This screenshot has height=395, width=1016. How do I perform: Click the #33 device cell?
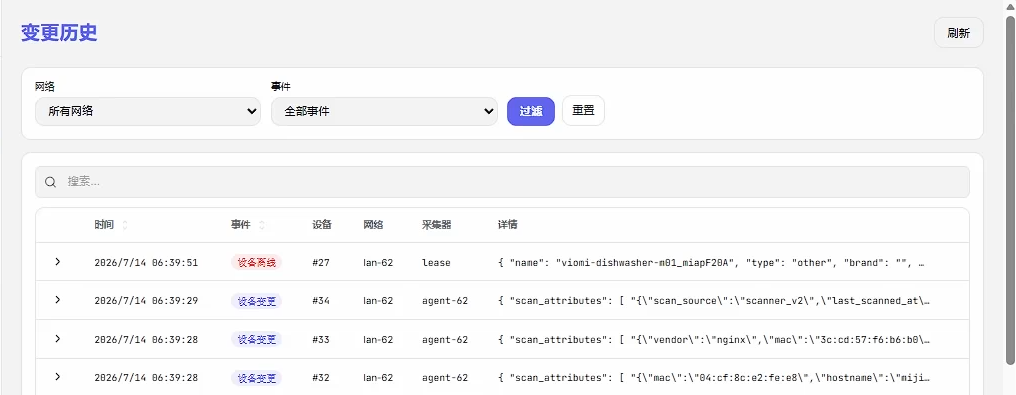point(321,339)
